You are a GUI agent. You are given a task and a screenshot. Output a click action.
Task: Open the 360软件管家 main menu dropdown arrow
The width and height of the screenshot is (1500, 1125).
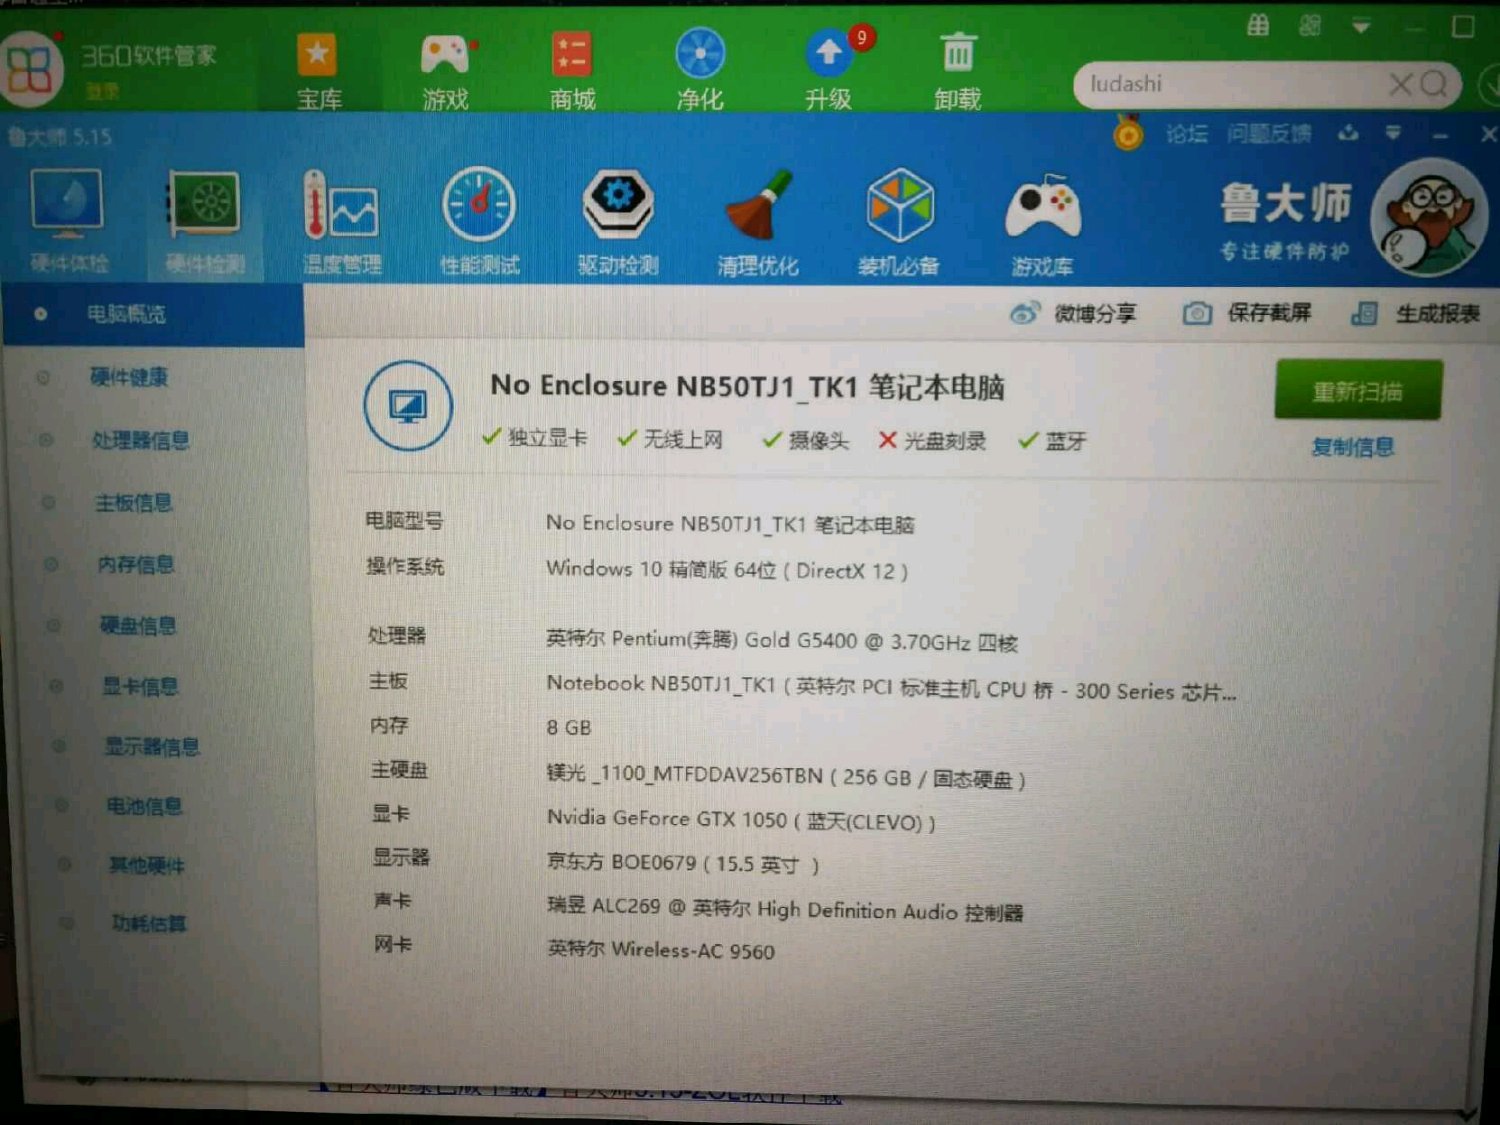[1361, 26]
